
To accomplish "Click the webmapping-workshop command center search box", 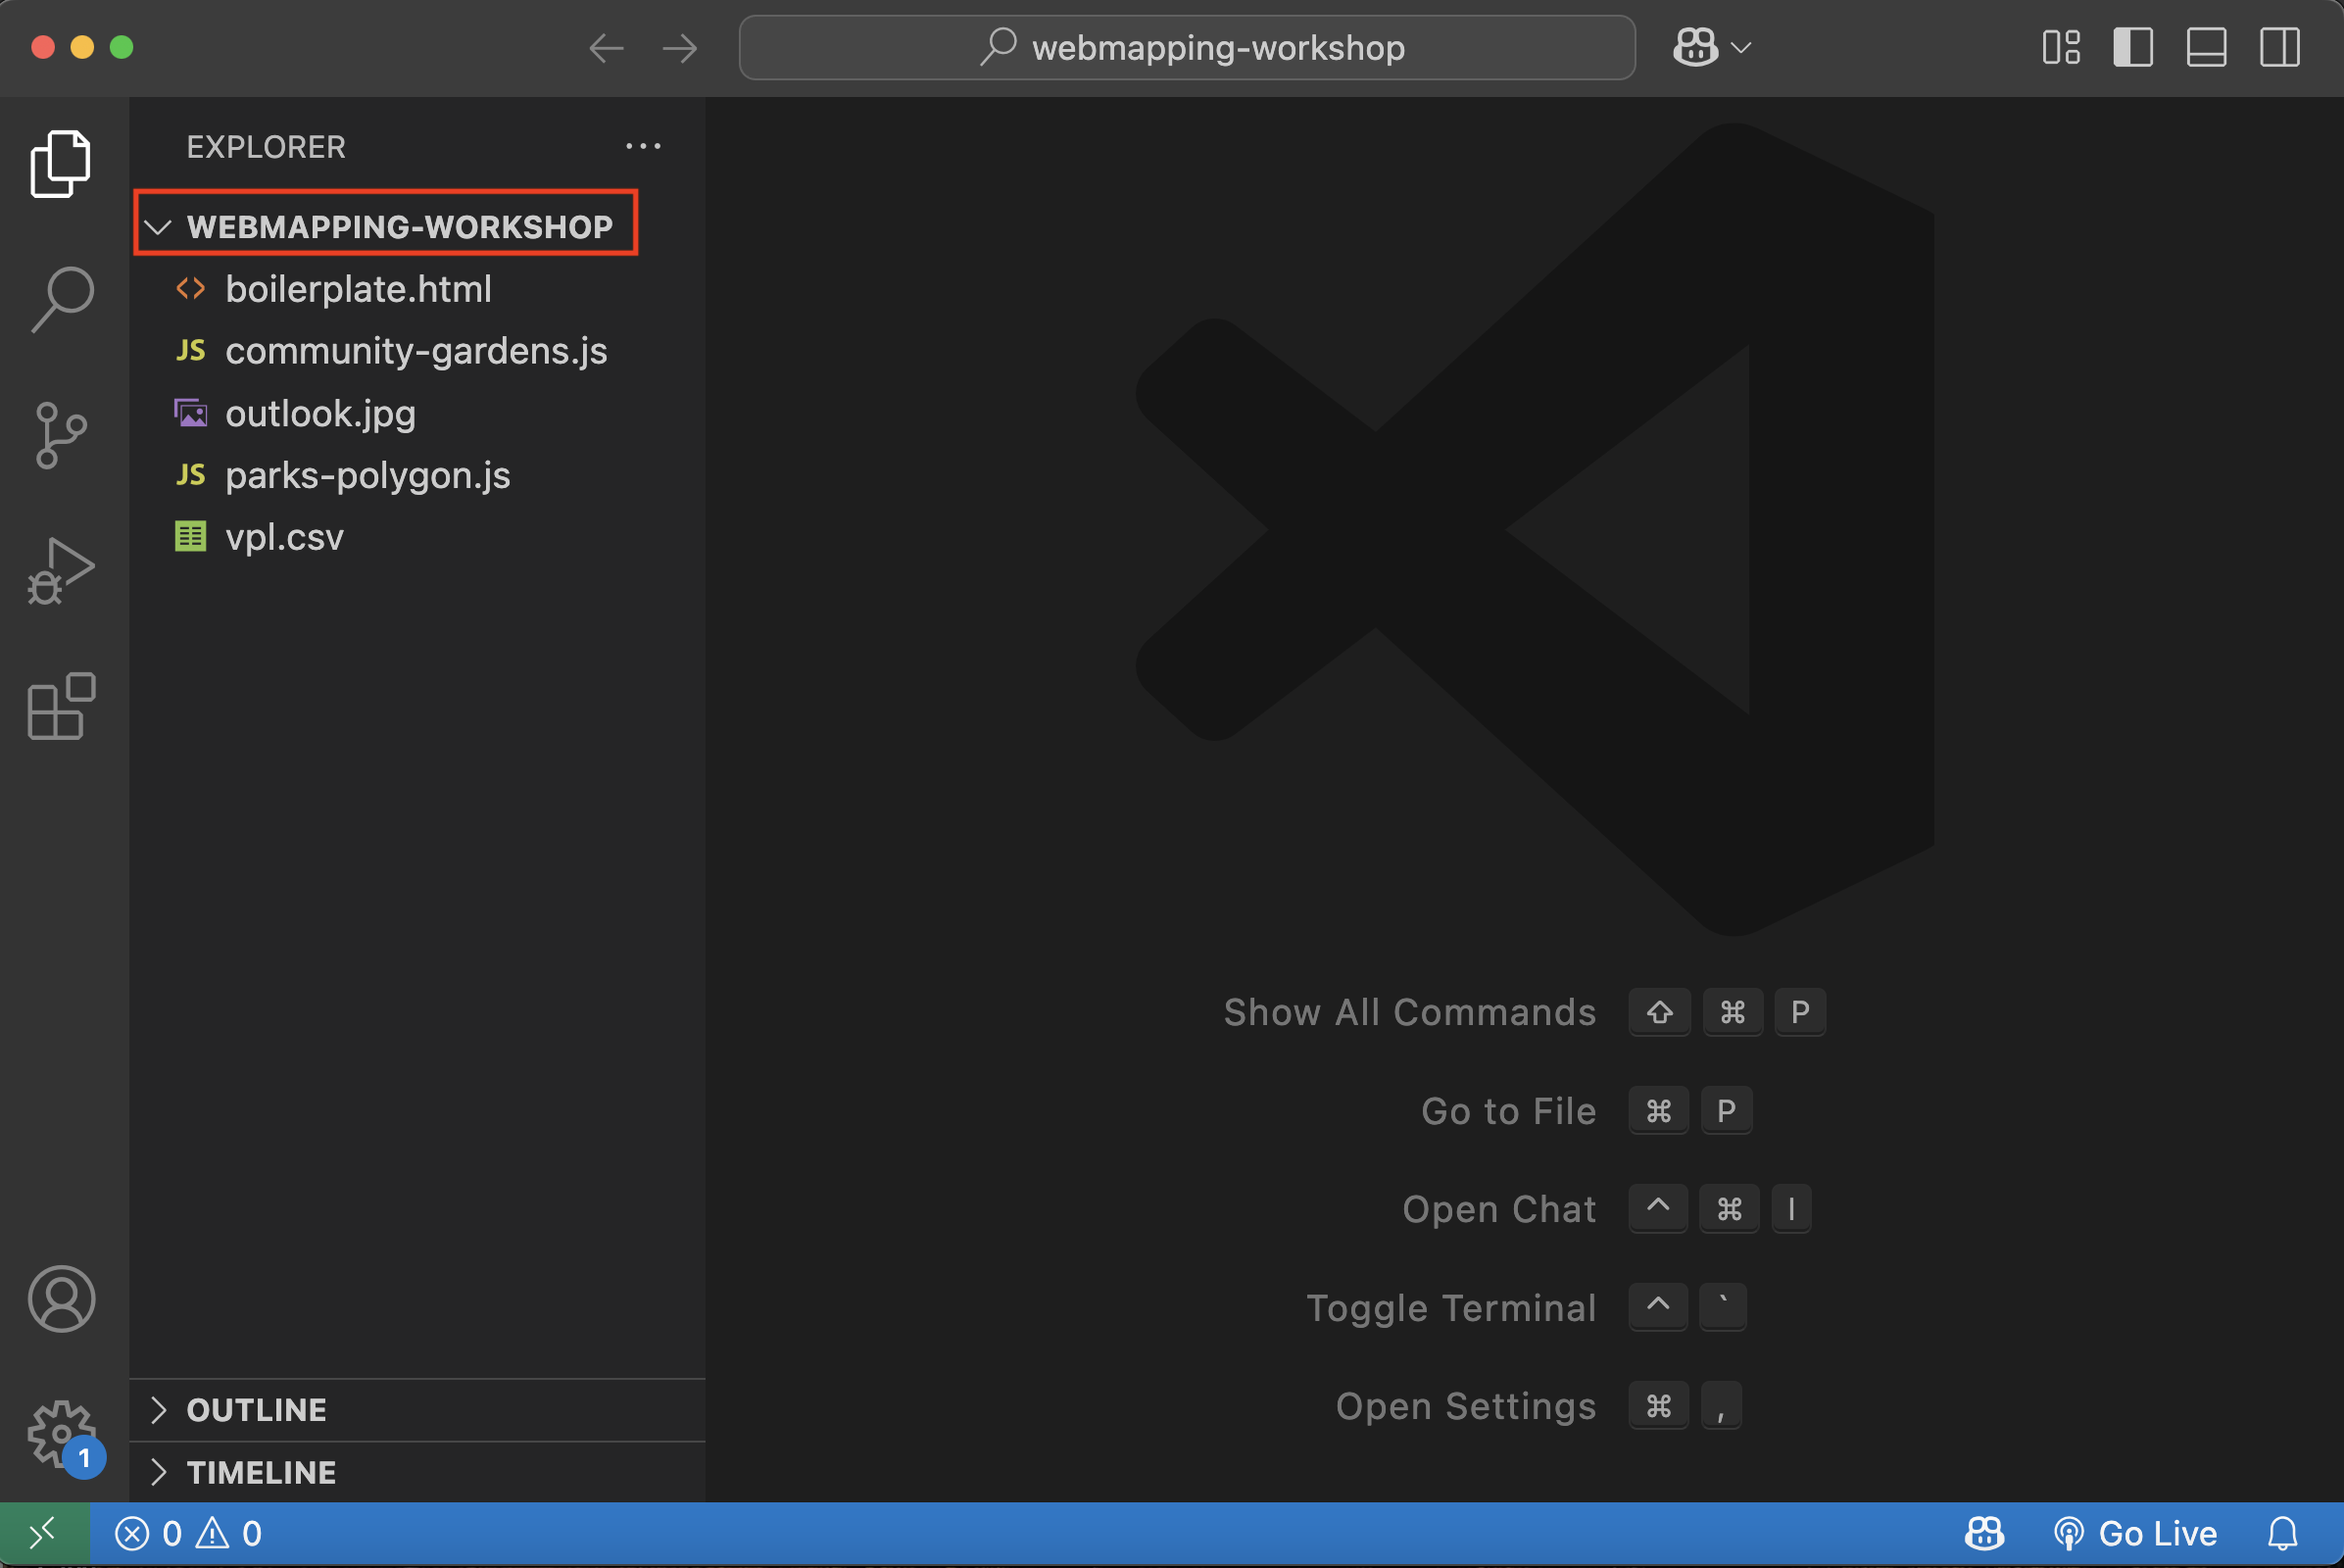I will point(1187,48).
